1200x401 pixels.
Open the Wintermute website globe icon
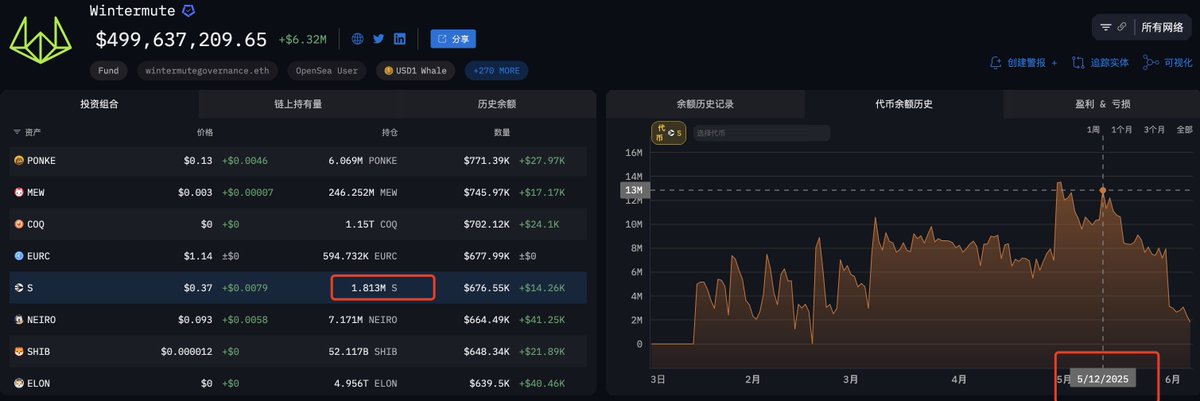coord(357,39)
